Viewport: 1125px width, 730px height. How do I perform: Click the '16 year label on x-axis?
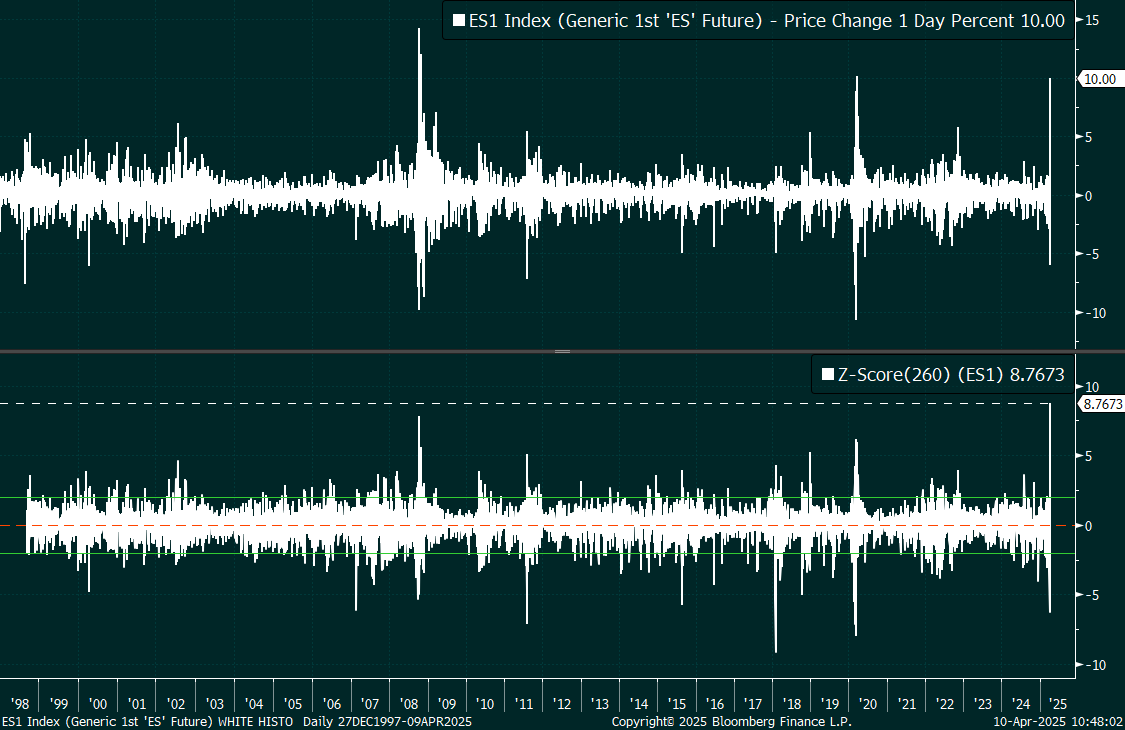tap(715, 704)
